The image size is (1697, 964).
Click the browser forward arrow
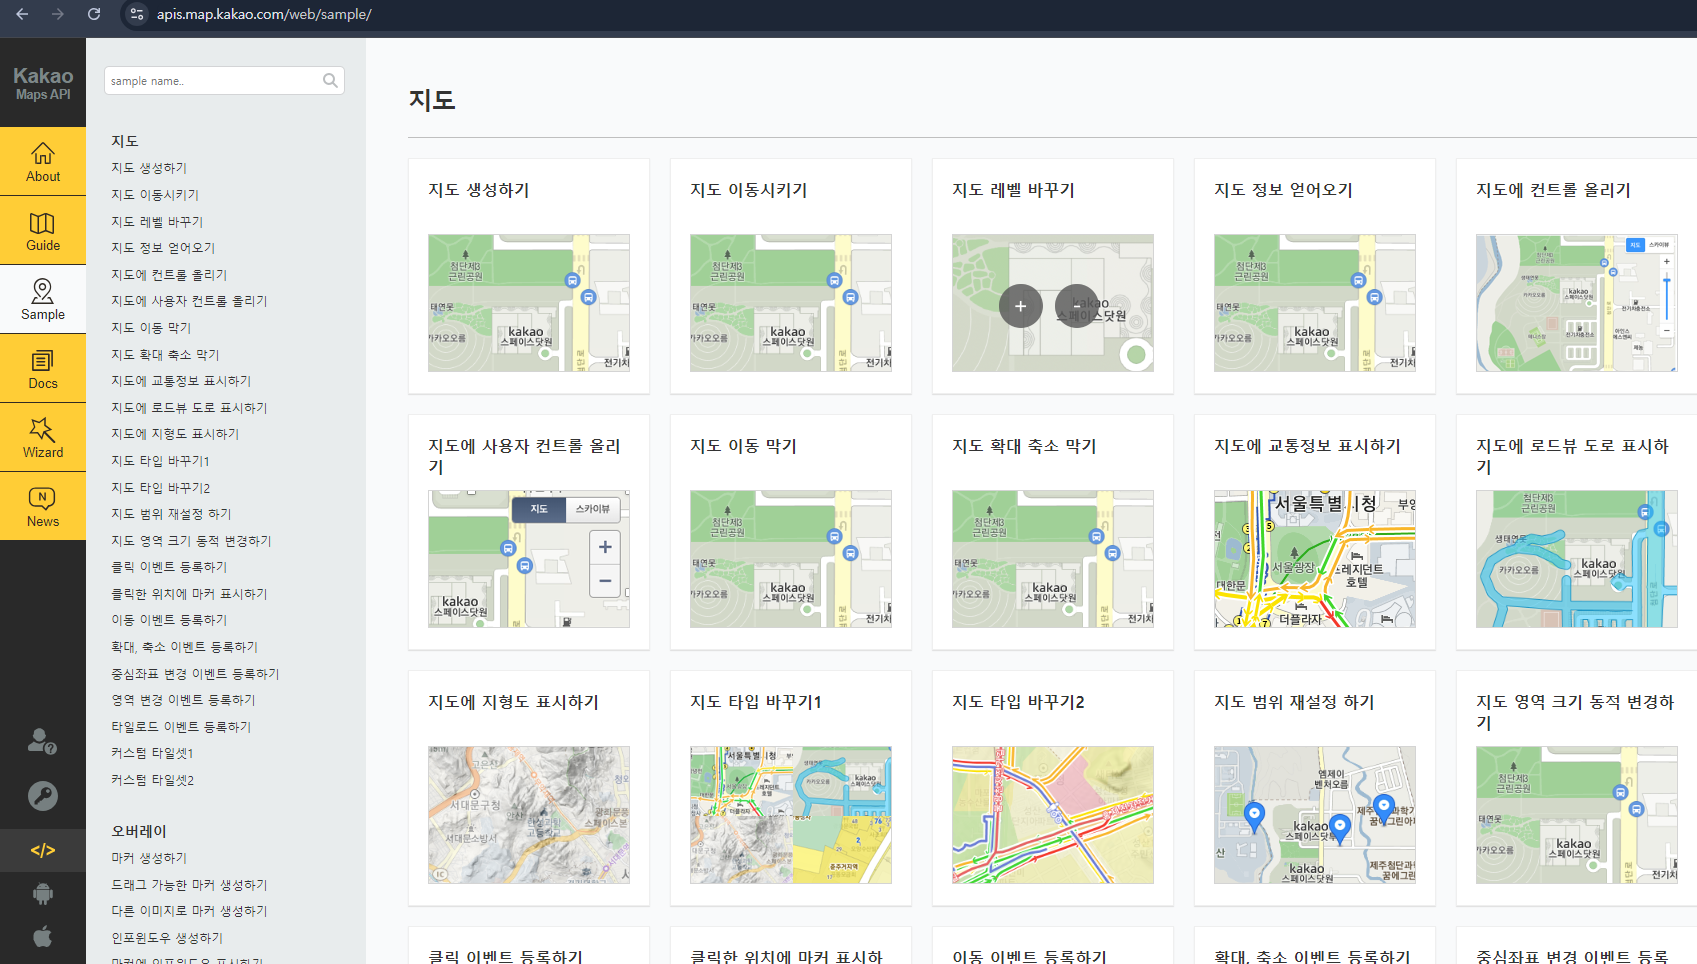(x=57, y=14)
